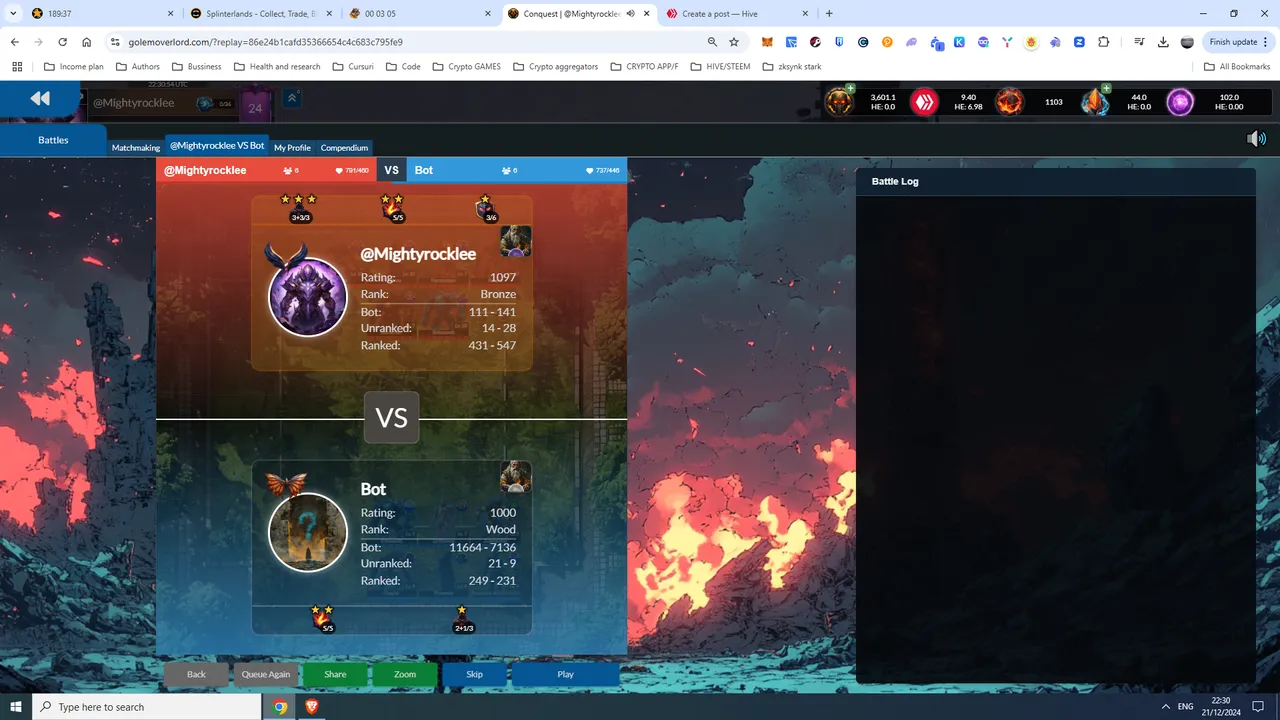
Task: Click the browser home button
Action: click(x=87, y=42)
